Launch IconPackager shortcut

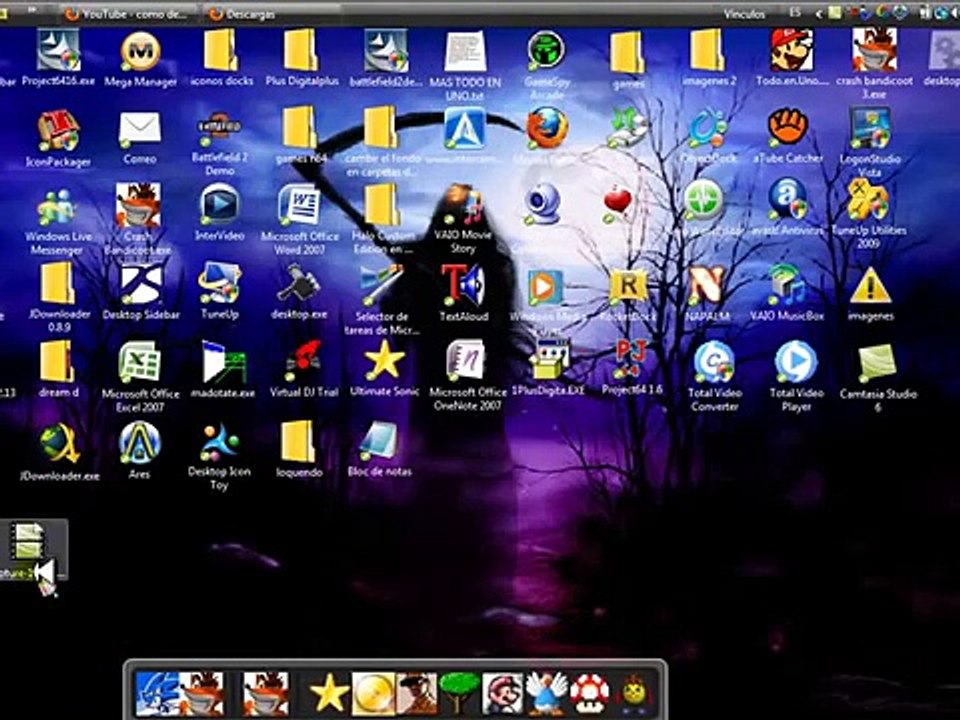pyautogui.click(x=58, y=130)
